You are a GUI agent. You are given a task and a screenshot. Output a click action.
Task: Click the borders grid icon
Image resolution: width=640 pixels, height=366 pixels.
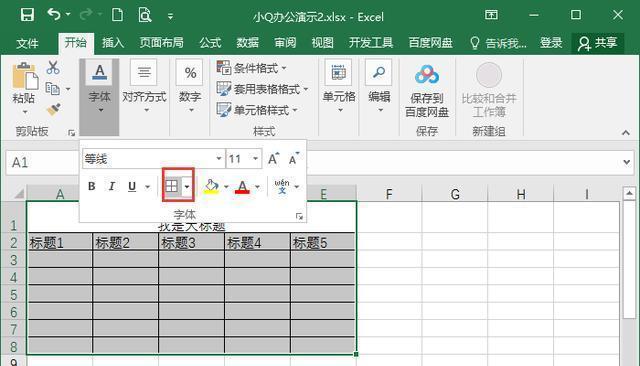tap(171, 186)
